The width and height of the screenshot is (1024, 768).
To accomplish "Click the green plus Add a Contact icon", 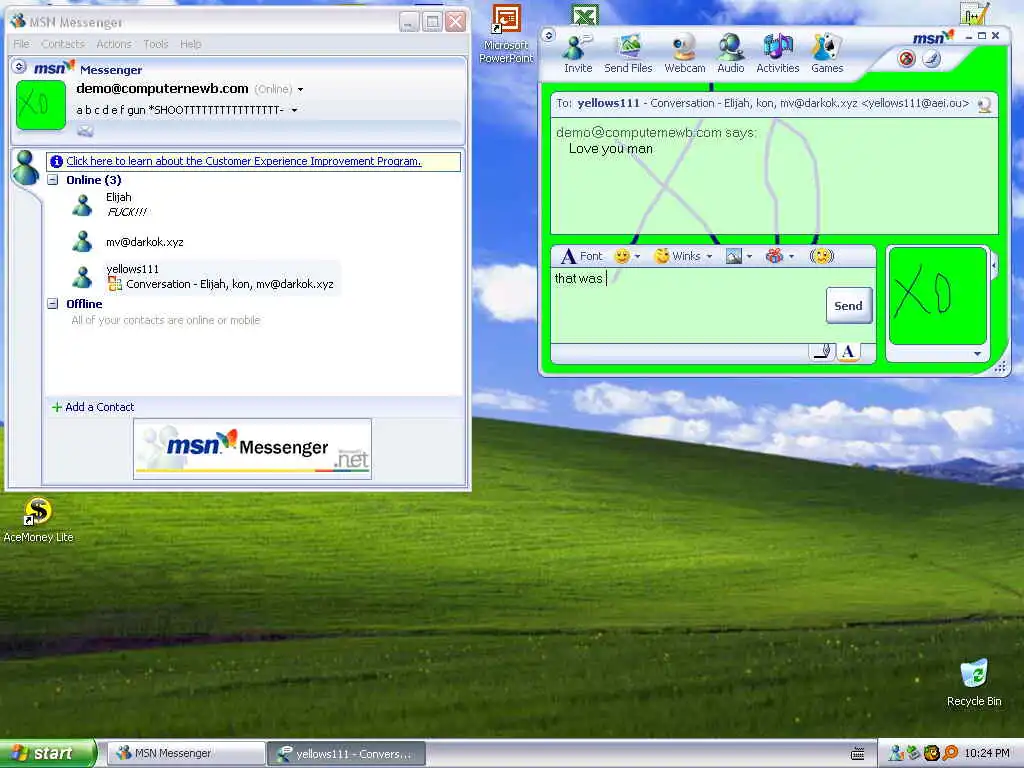I will tap(57, 408).
